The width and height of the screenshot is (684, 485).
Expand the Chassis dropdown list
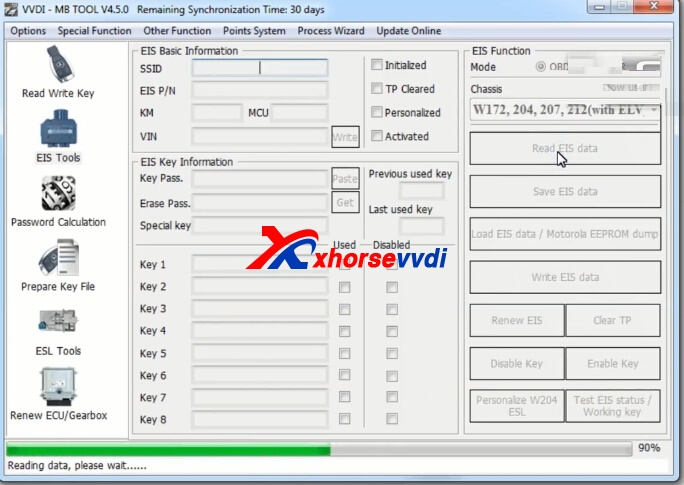click(653, 109)
